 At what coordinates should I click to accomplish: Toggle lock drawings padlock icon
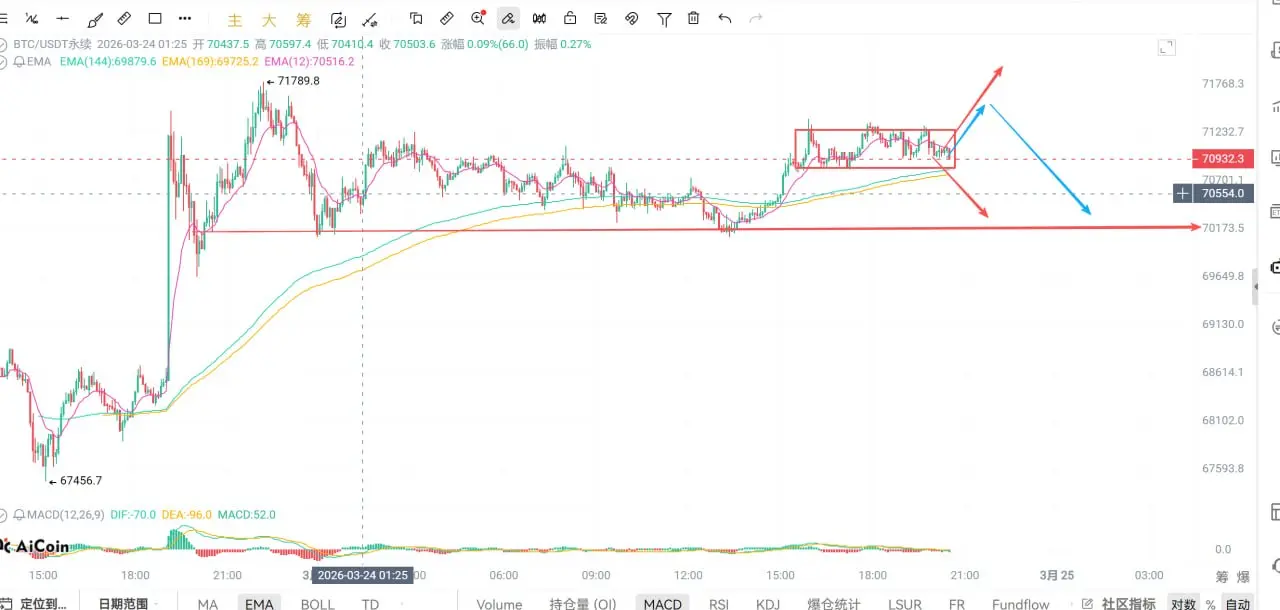coord(570,18)
